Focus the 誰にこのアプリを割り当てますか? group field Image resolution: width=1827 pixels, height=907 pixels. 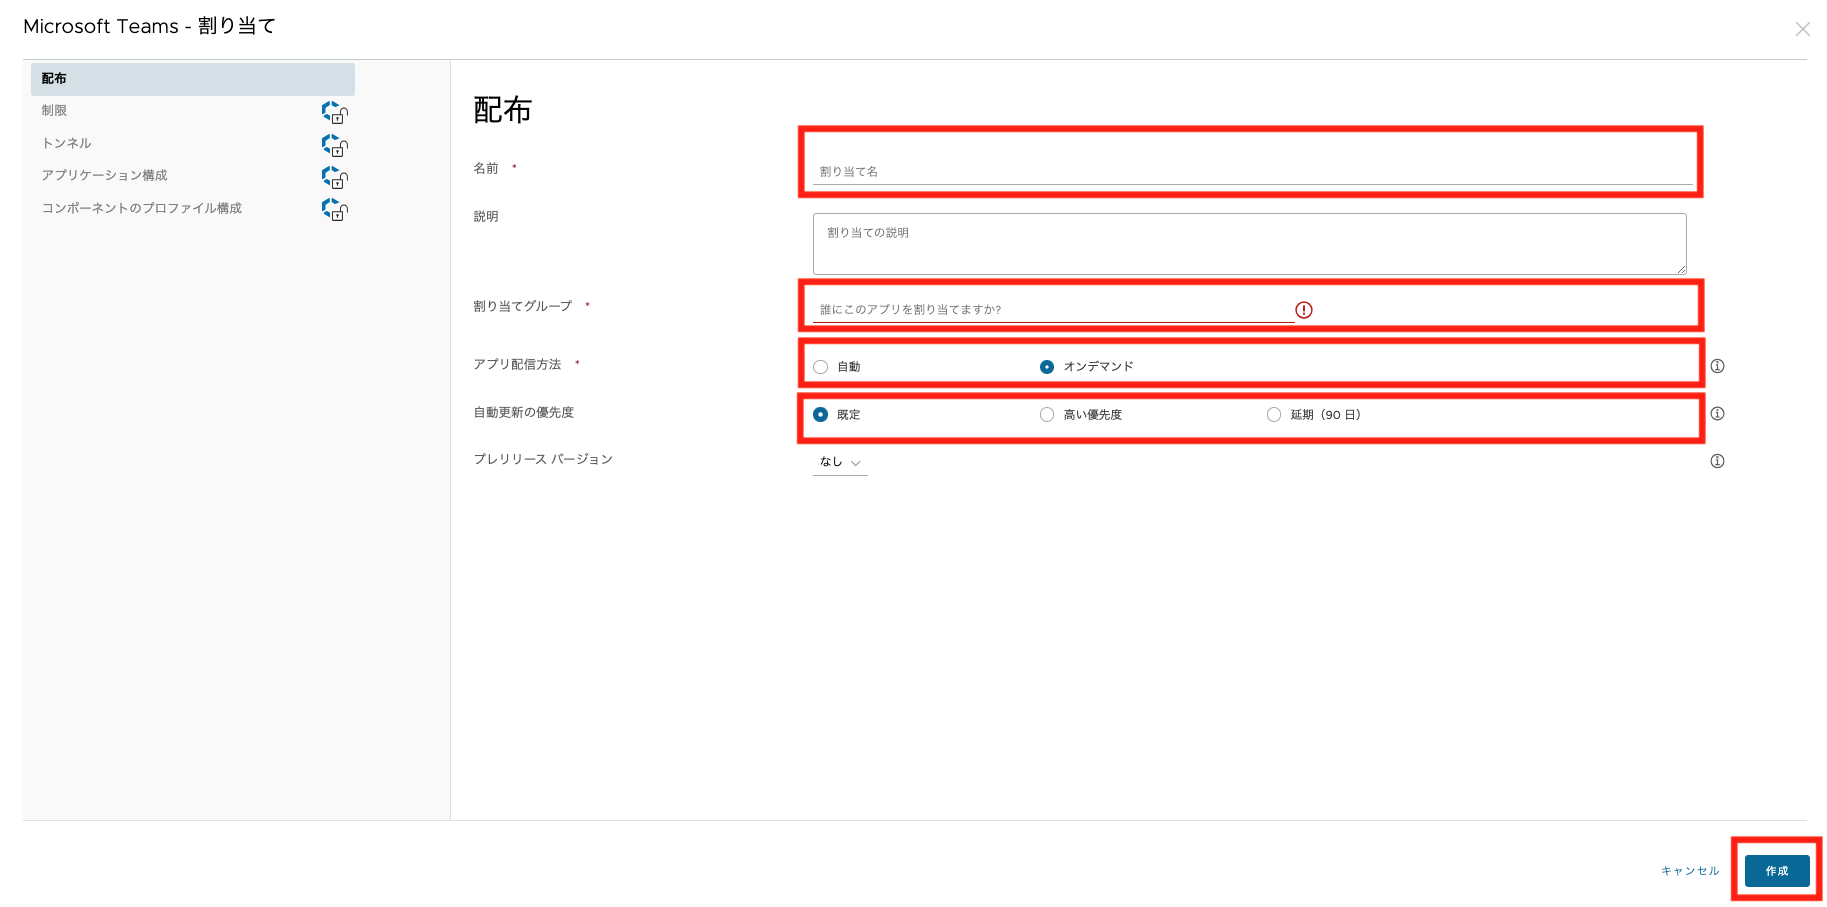[1053, 310]
